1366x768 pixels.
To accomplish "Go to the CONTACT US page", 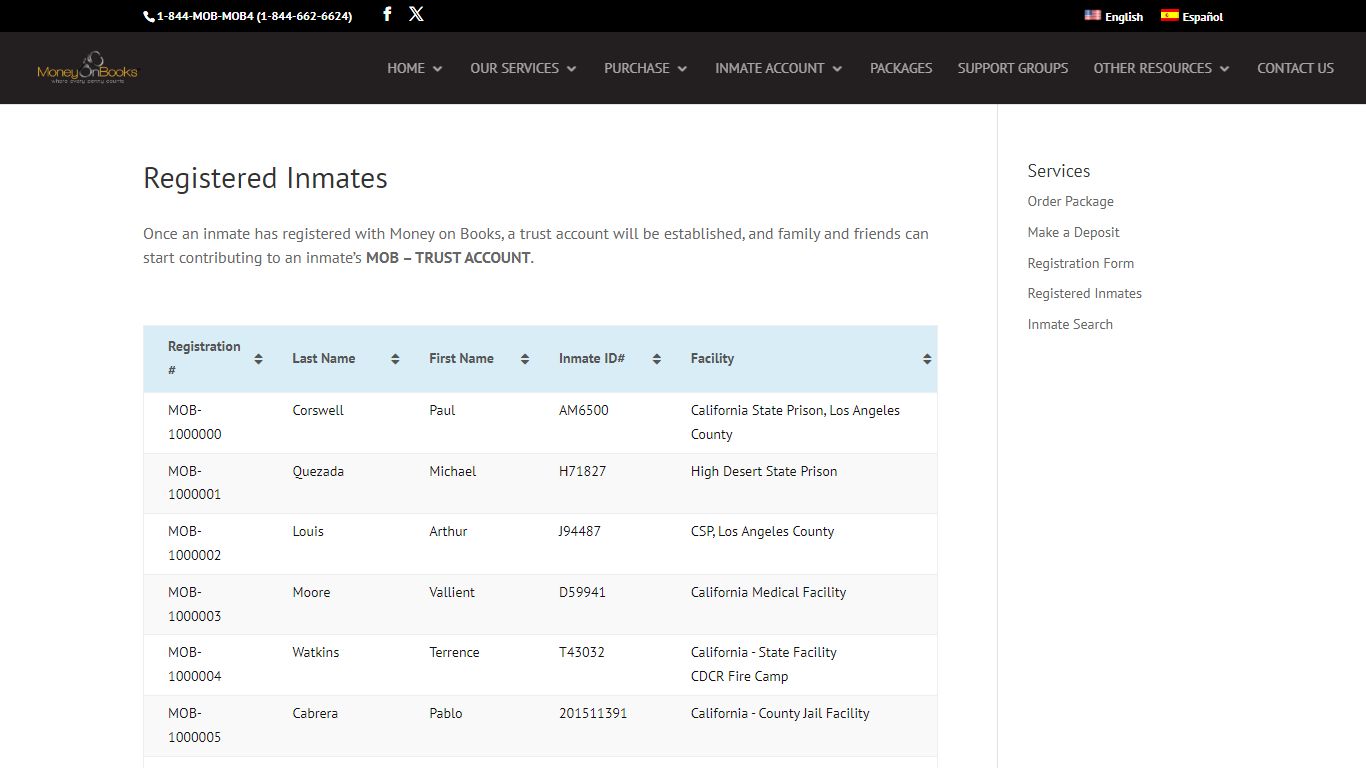I will (x=1296, y=68).
